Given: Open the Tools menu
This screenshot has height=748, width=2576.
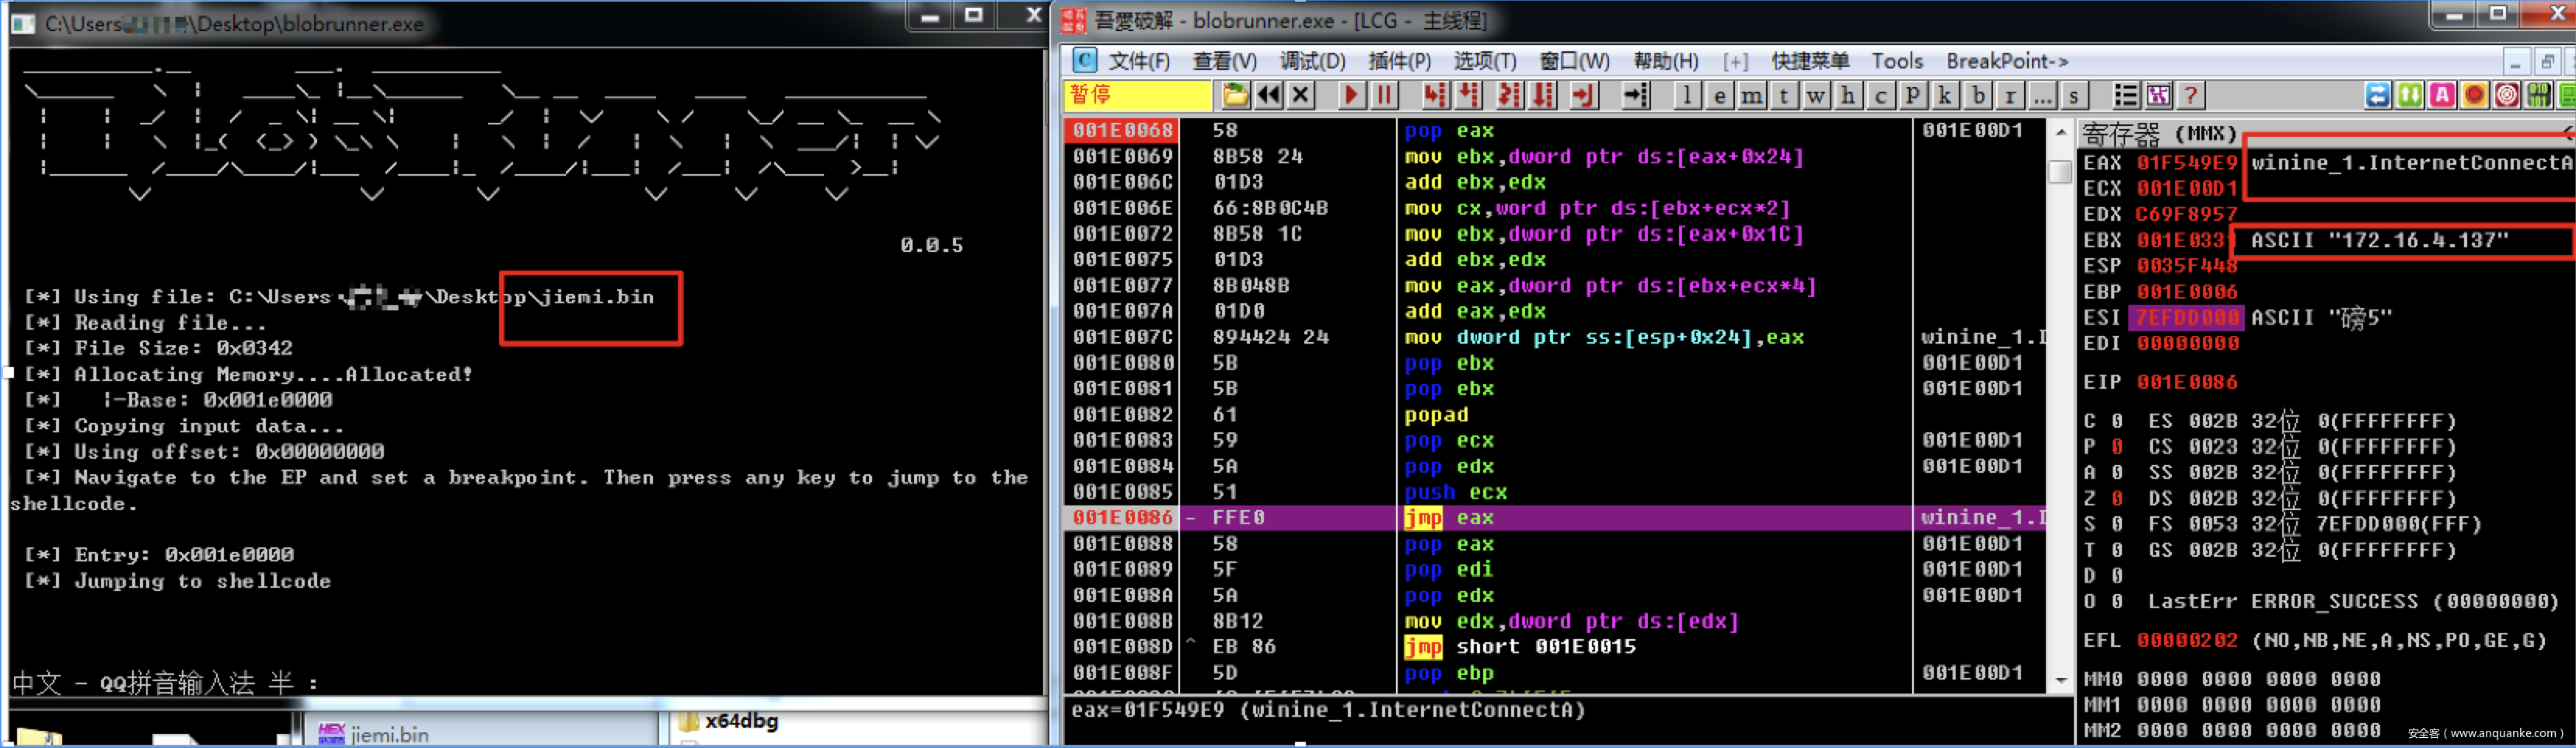Looking at the screenshot, I should point(1896,61).
